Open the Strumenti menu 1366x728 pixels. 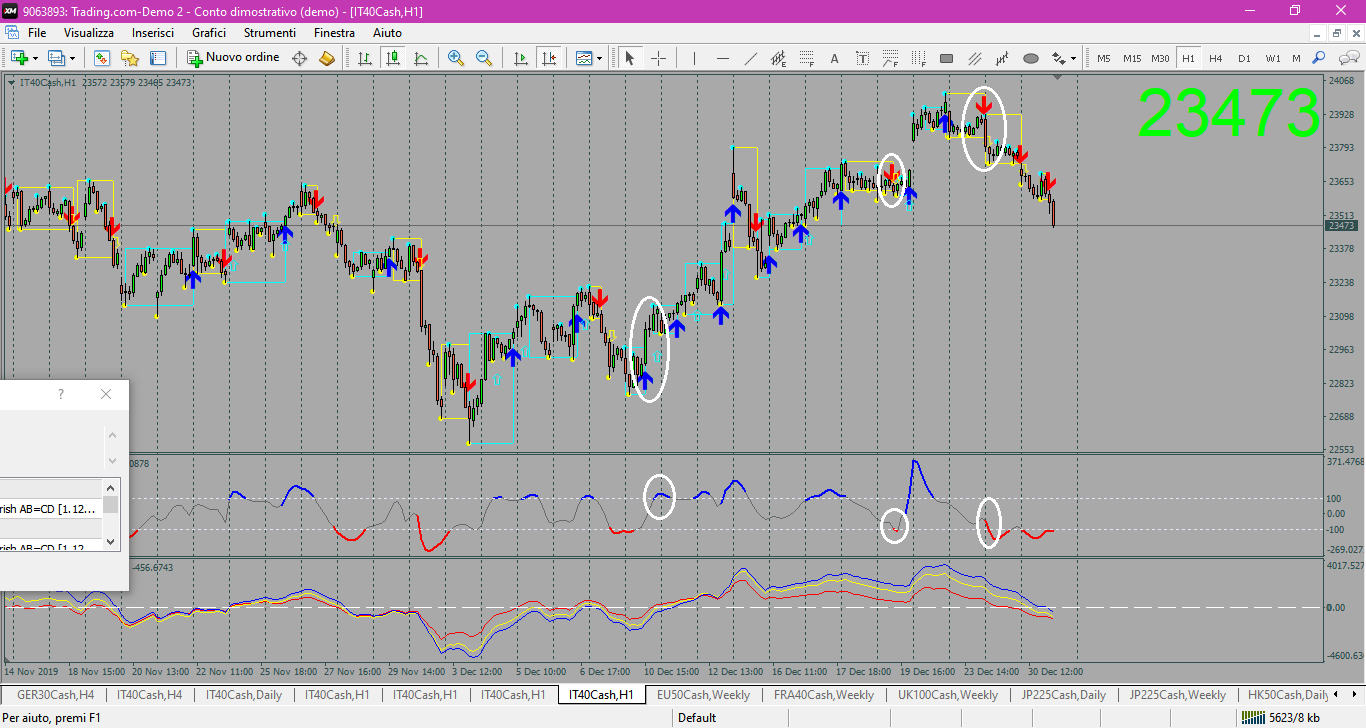click(x=270, y=33)
